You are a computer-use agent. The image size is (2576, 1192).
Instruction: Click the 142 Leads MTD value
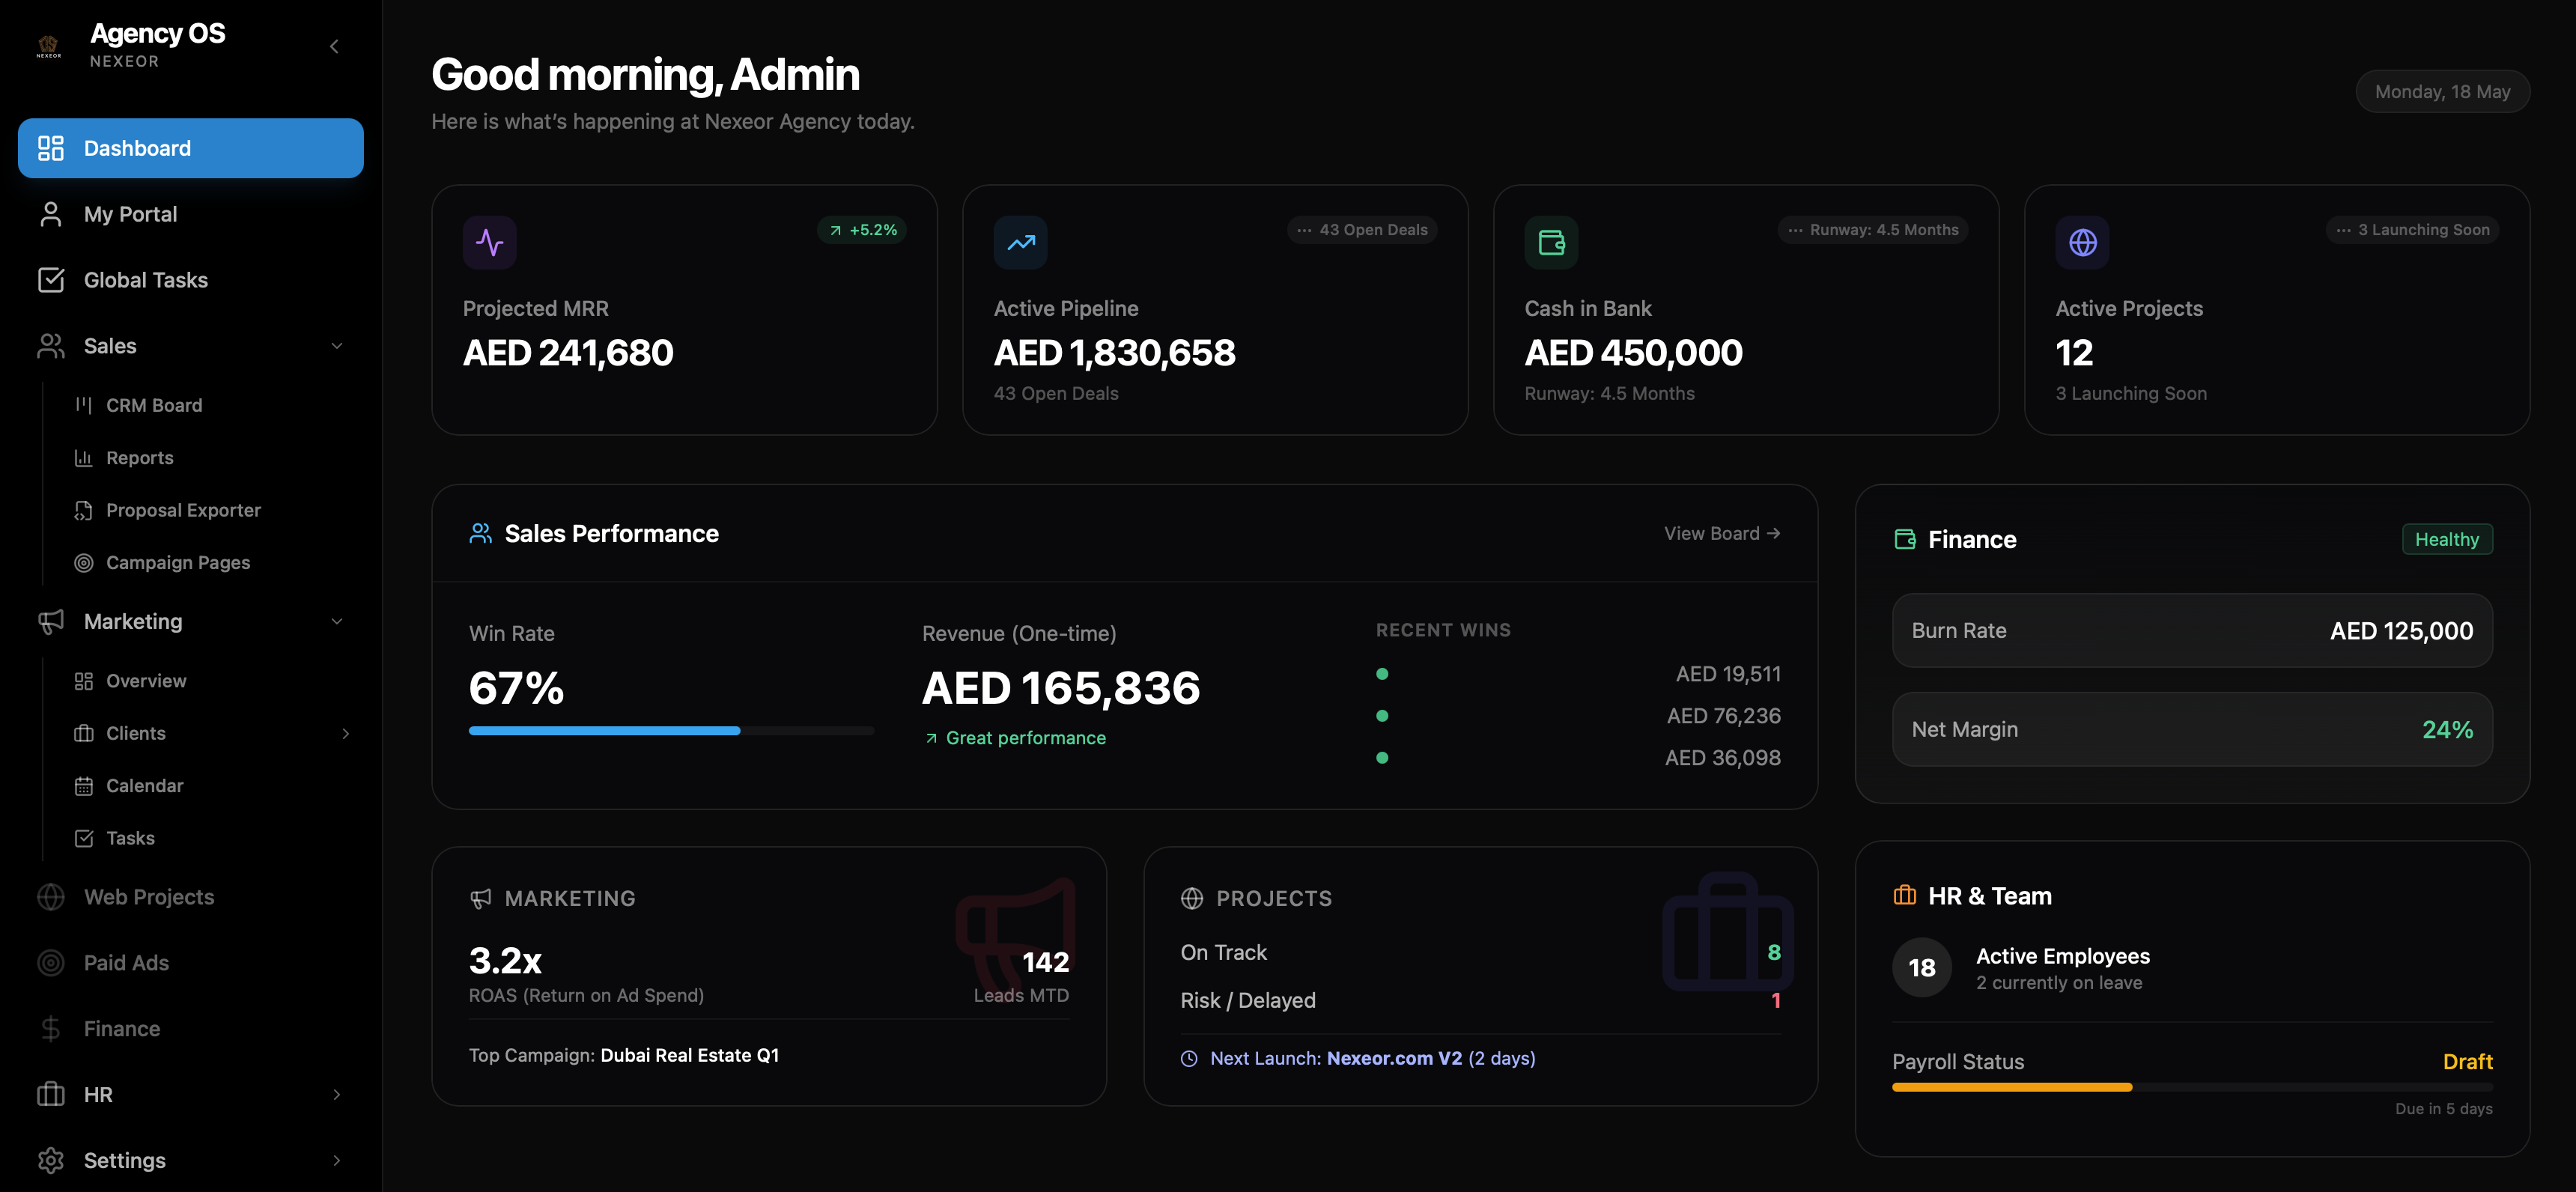[1046, 962]
